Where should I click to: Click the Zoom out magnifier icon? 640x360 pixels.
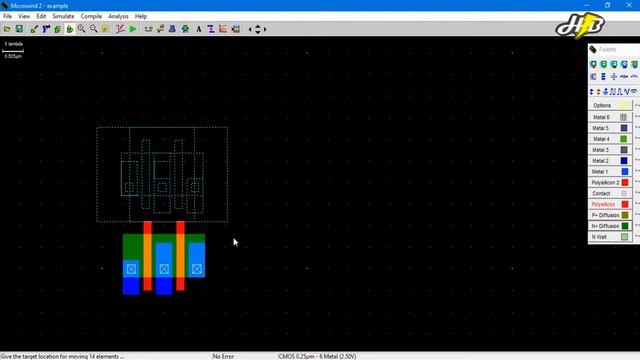click(93, 29)
